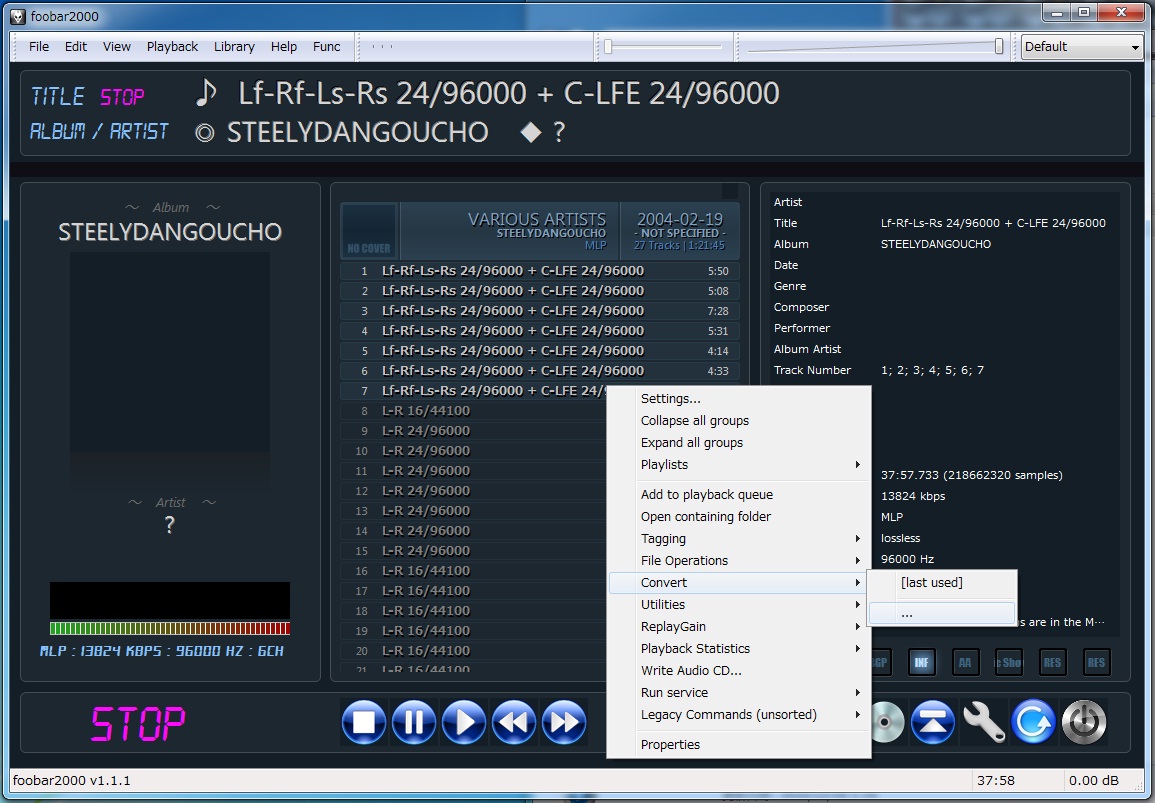The image size is (1155, 803).
Task: Click the silver CD disc icon
Action: 887,722
